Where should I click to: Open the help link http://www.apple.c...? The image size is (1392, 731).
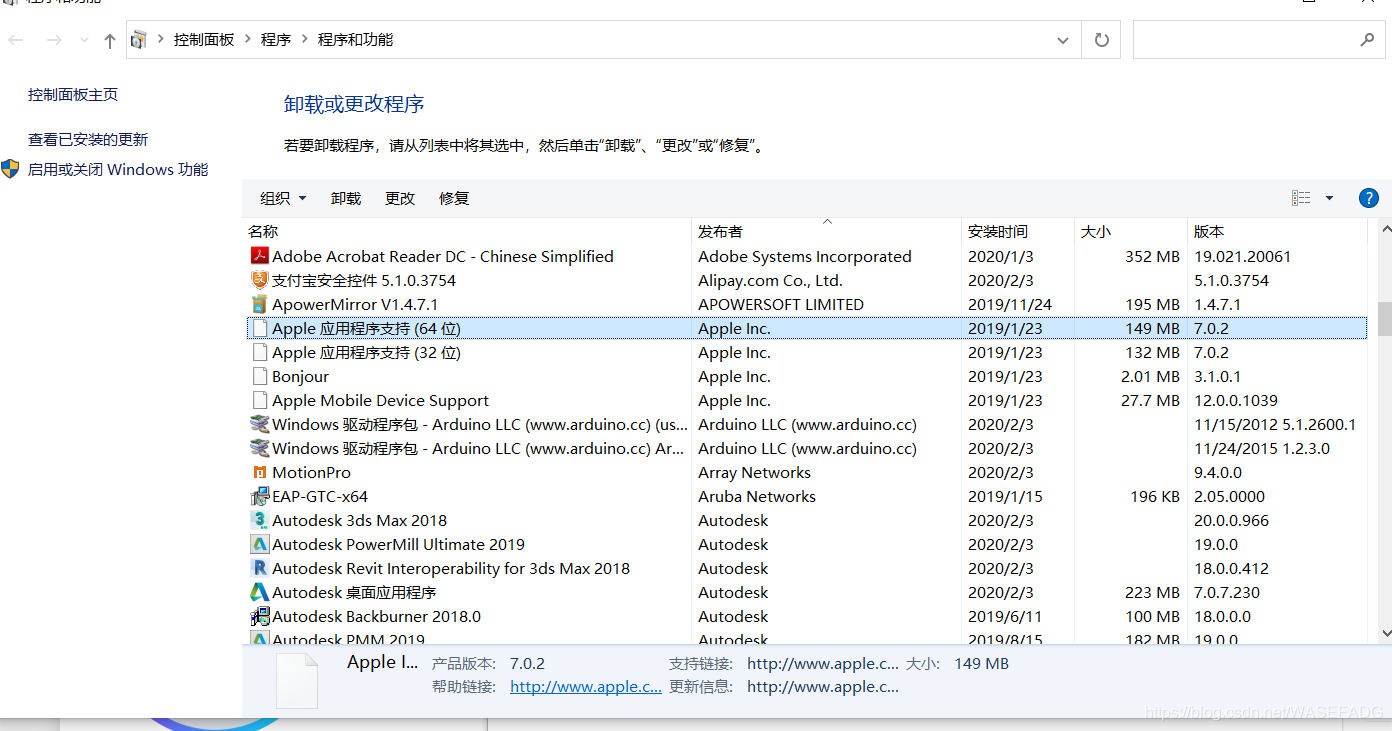tap(586, 686)
